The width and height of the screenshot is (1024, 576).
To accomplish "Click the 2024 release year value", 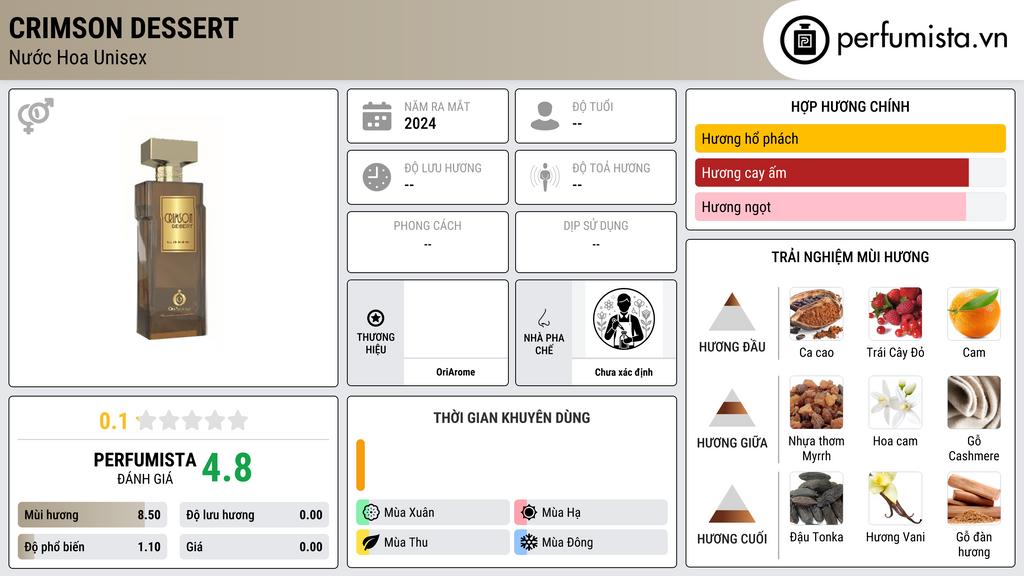I will 420,123.
